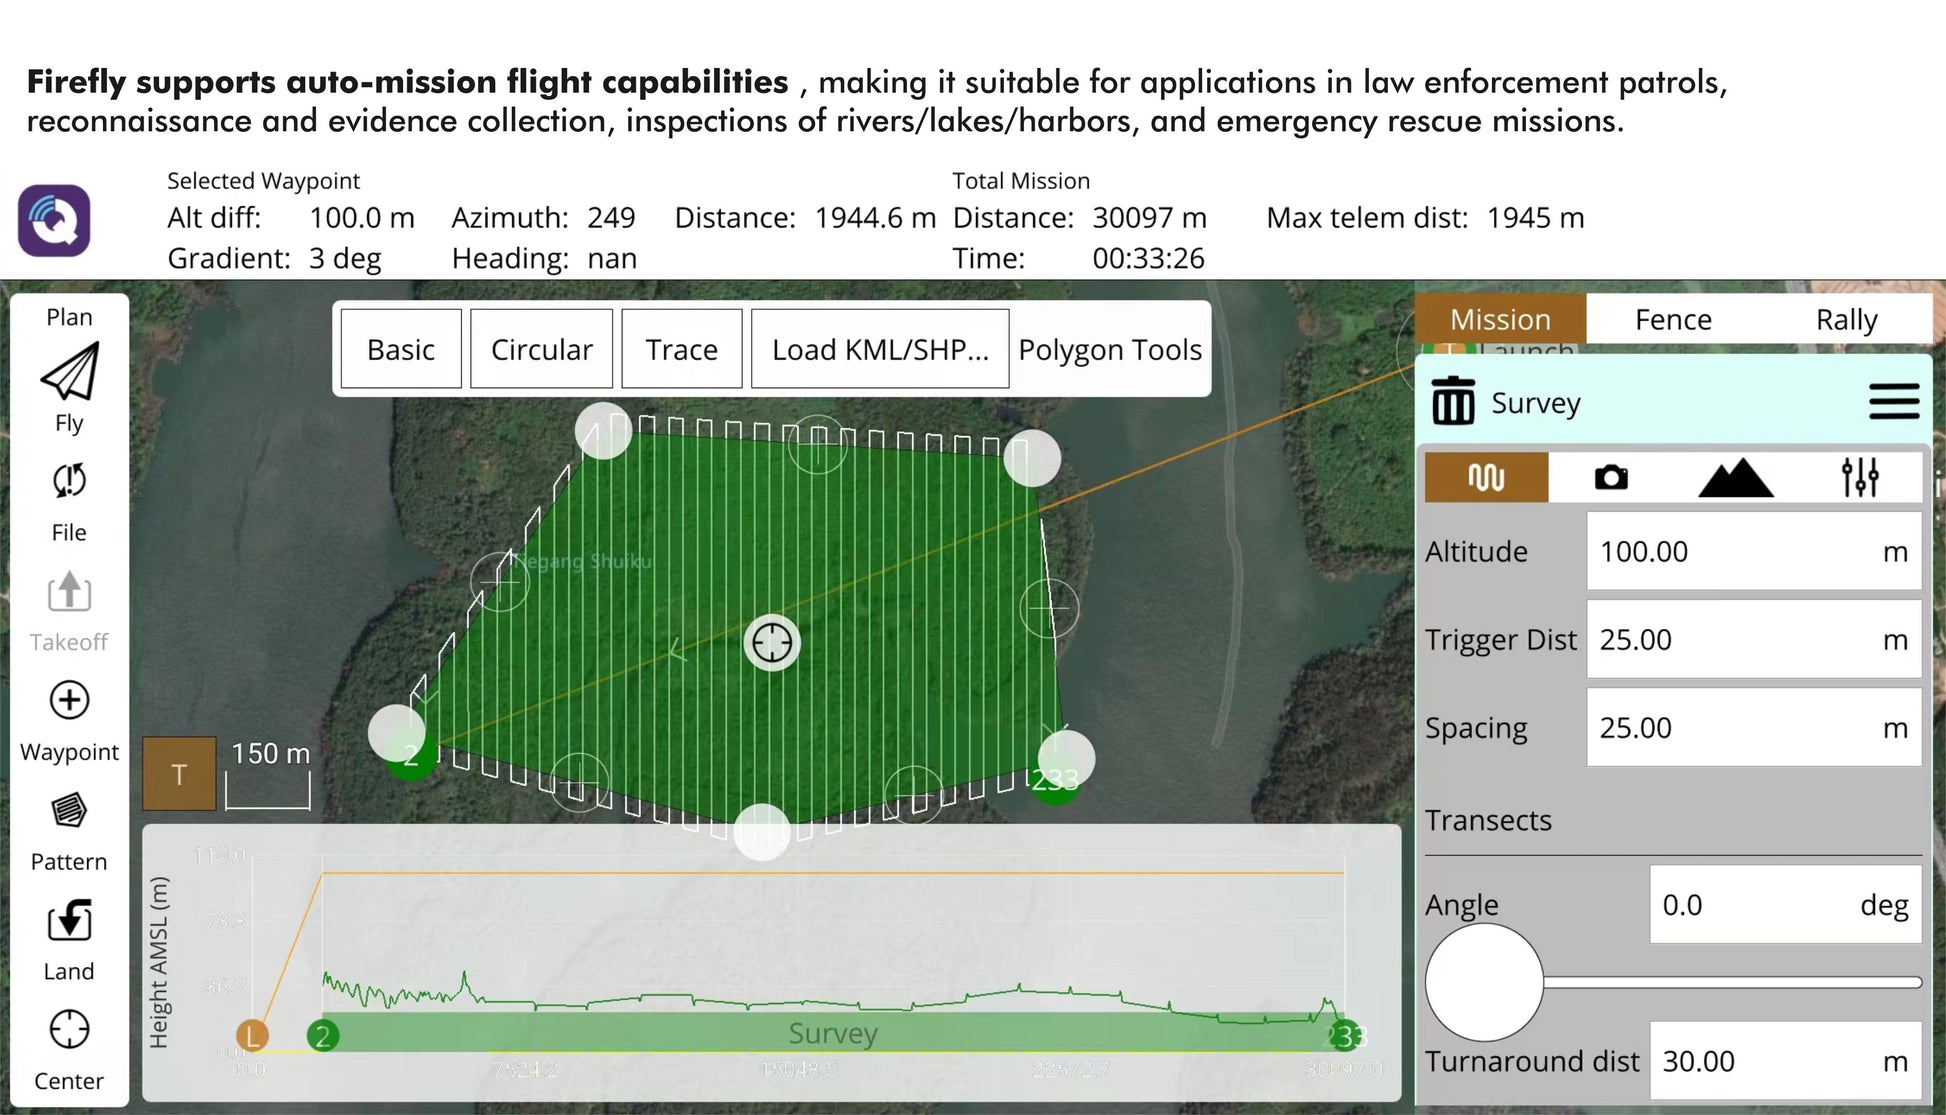Switch to the Rally tab
This screenshot has width=1946, height=1115.
[x=1846, y=319]
